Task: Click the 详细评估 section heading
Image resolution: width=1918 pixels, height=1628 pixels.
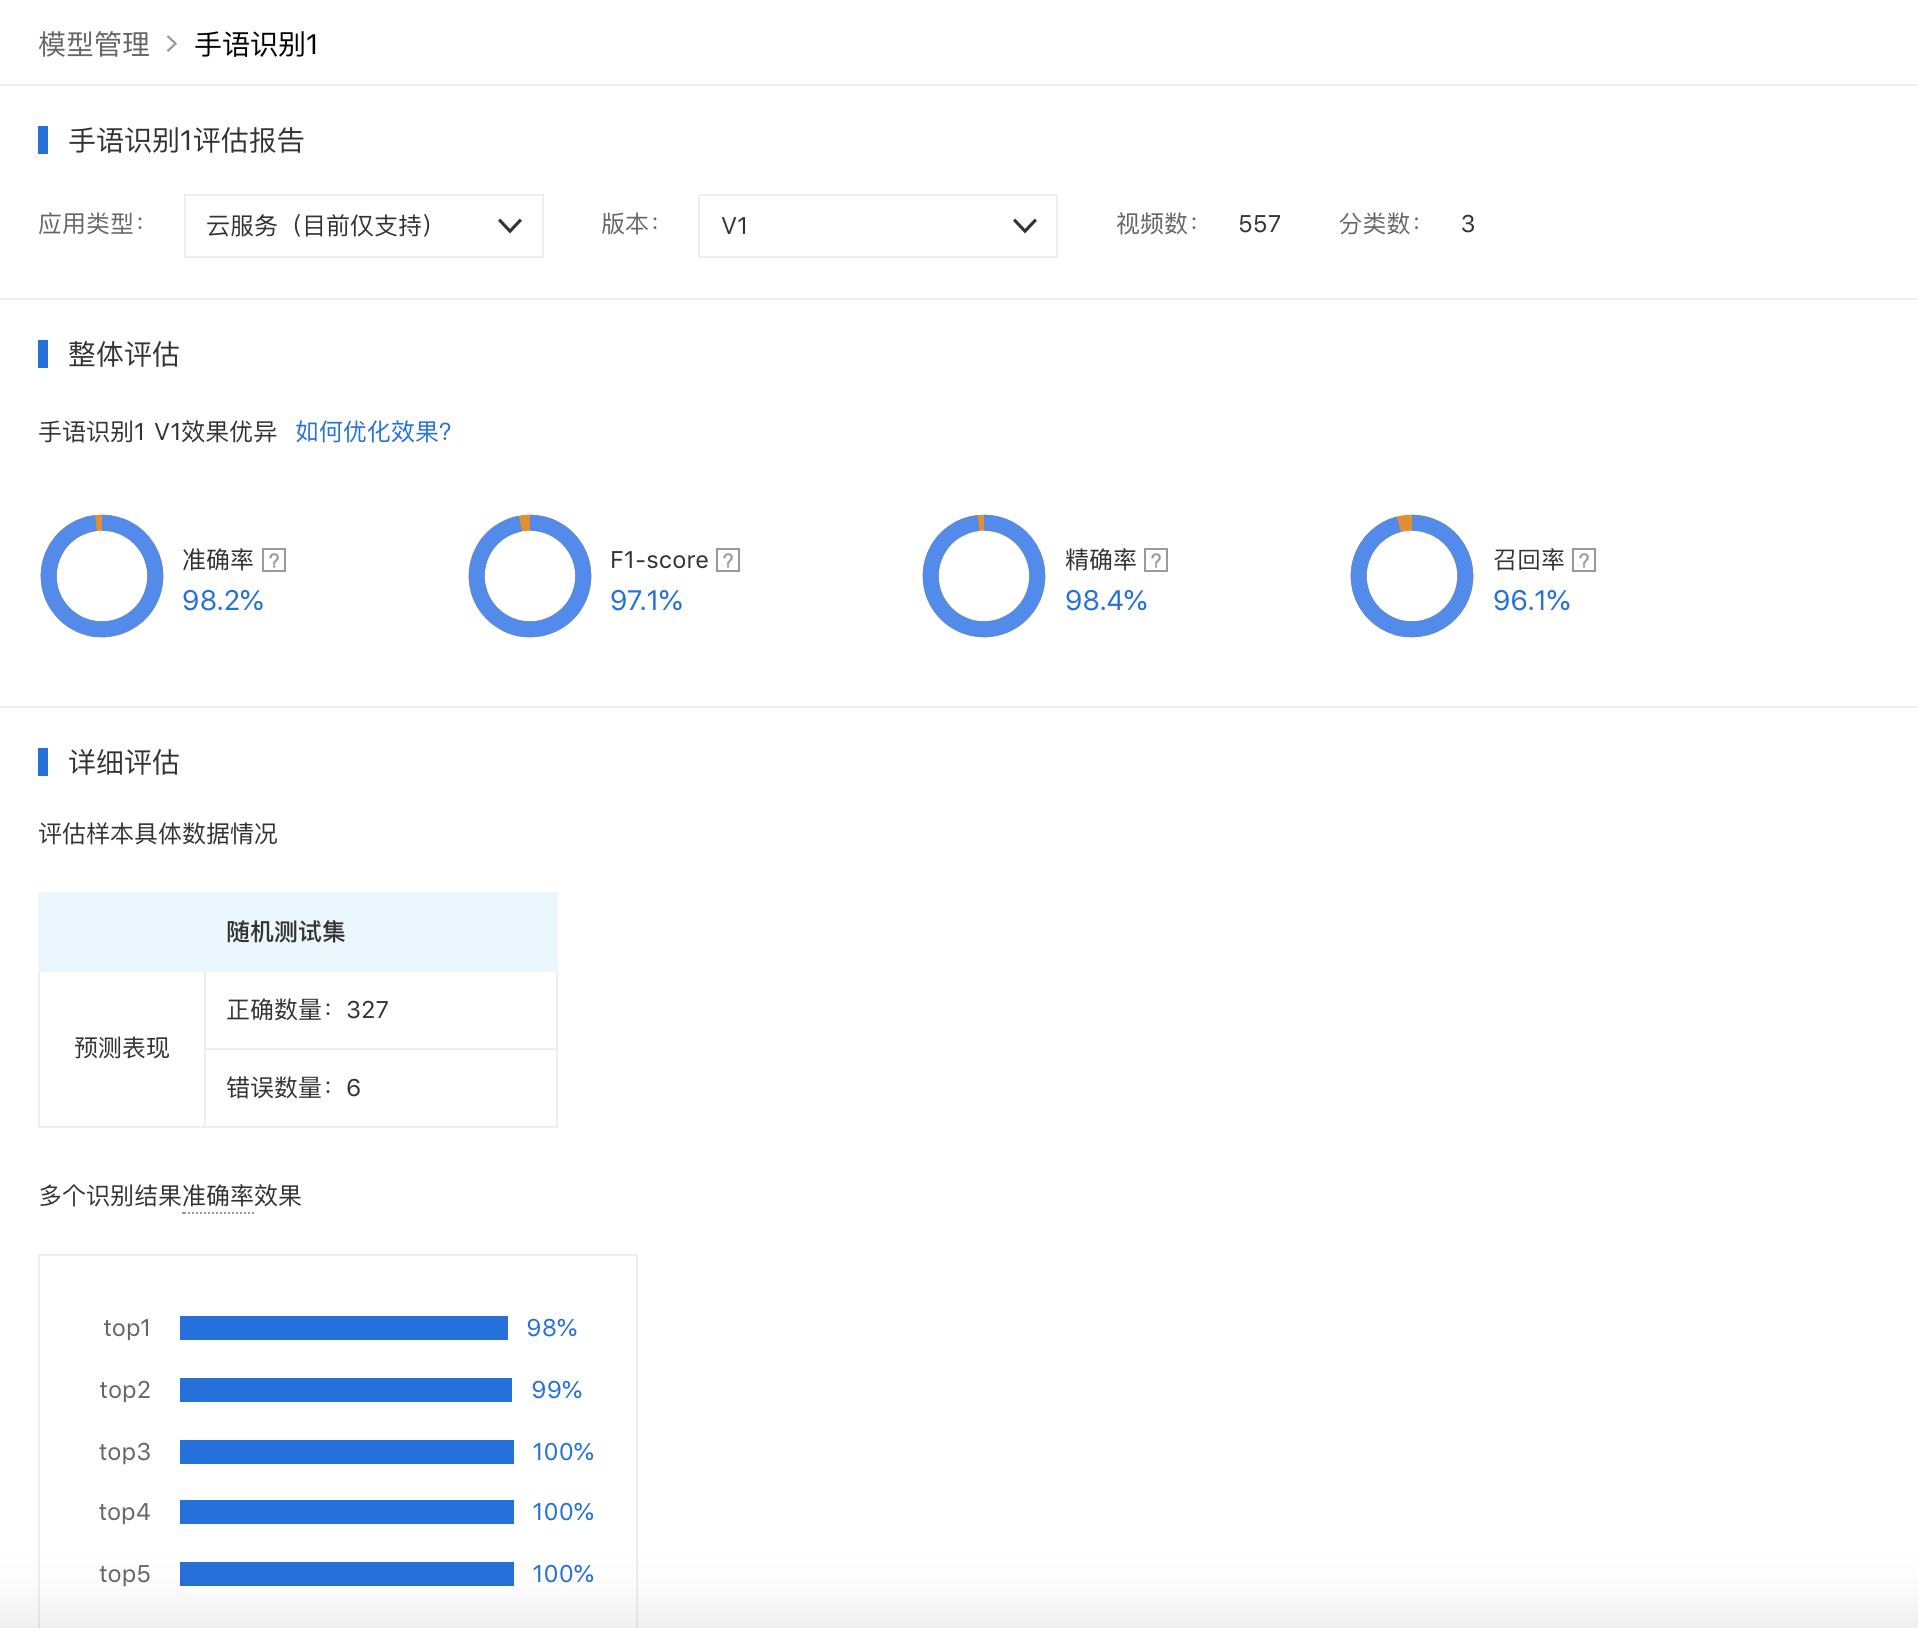Action: pos(124,762)
